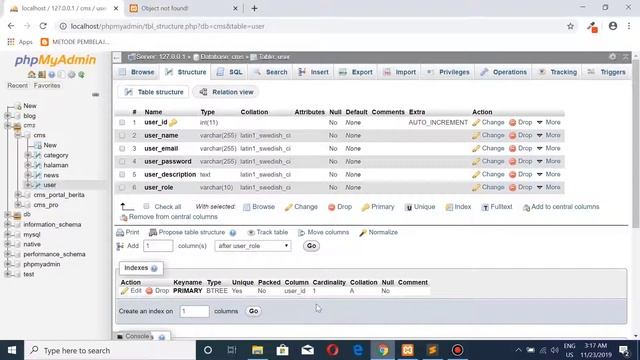Click Drop icon for user_name row

point(513,136)
